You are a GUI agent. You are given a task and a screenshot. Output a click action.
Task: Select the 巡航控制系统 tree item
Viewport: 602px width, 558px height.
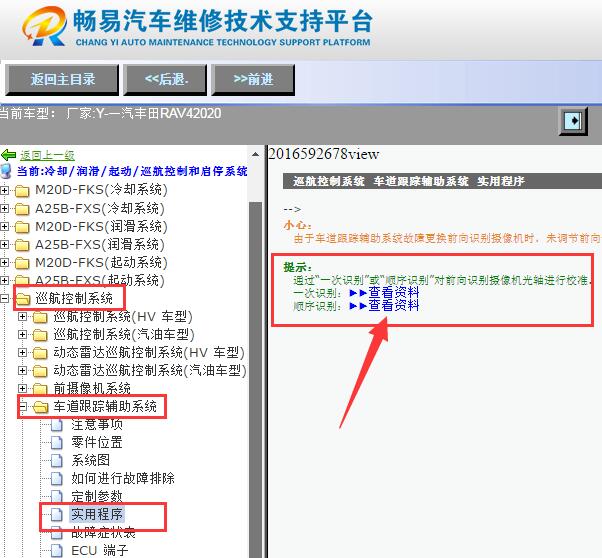pos(74,298)
